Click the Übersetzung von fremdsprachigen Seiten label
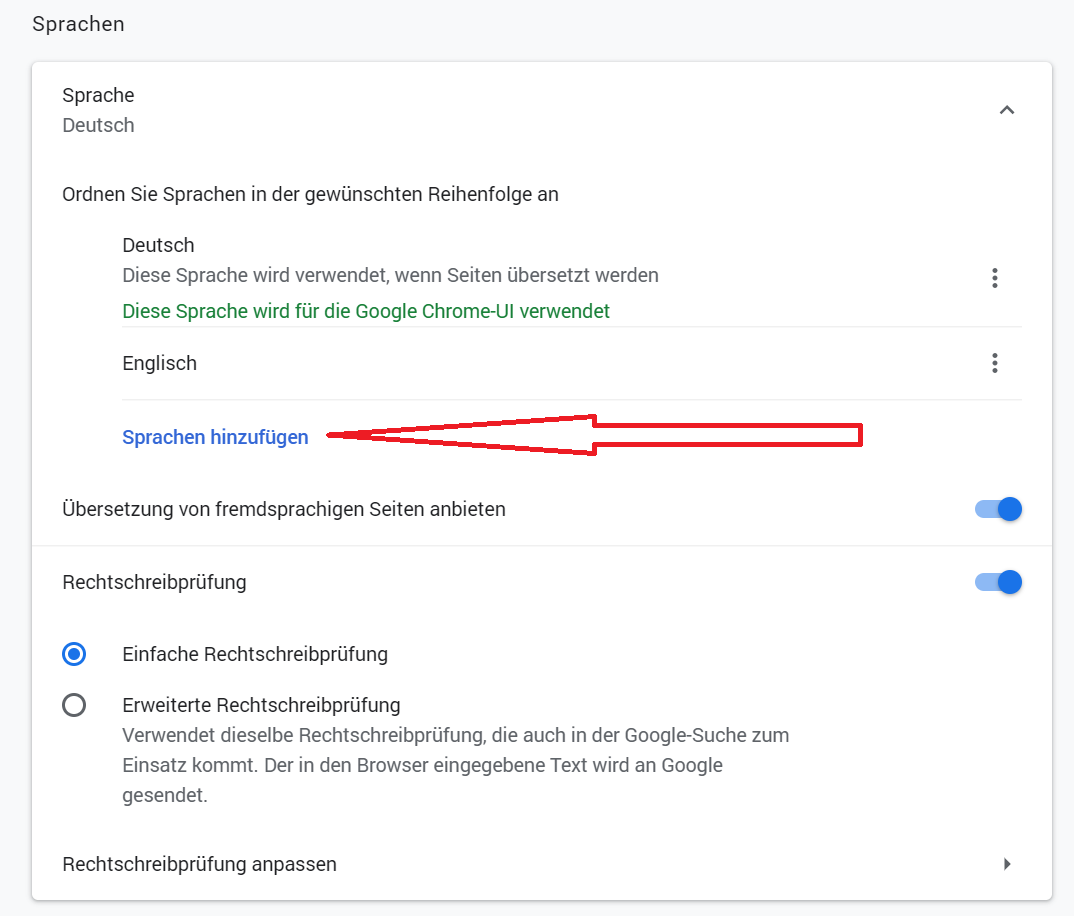1074x916 pixels. click(x=284, y=509)
